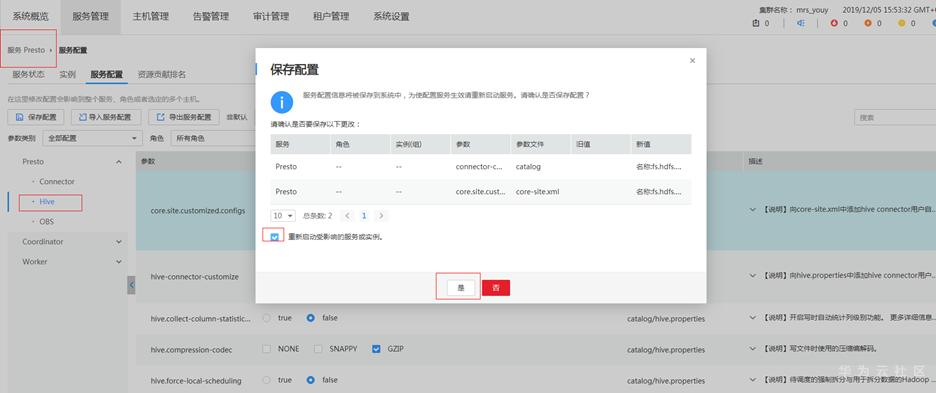Screen dimensions: 936x393
Task: Open the 系统设置 top menu
Action: pyautogui.click(x=391, y=17)
